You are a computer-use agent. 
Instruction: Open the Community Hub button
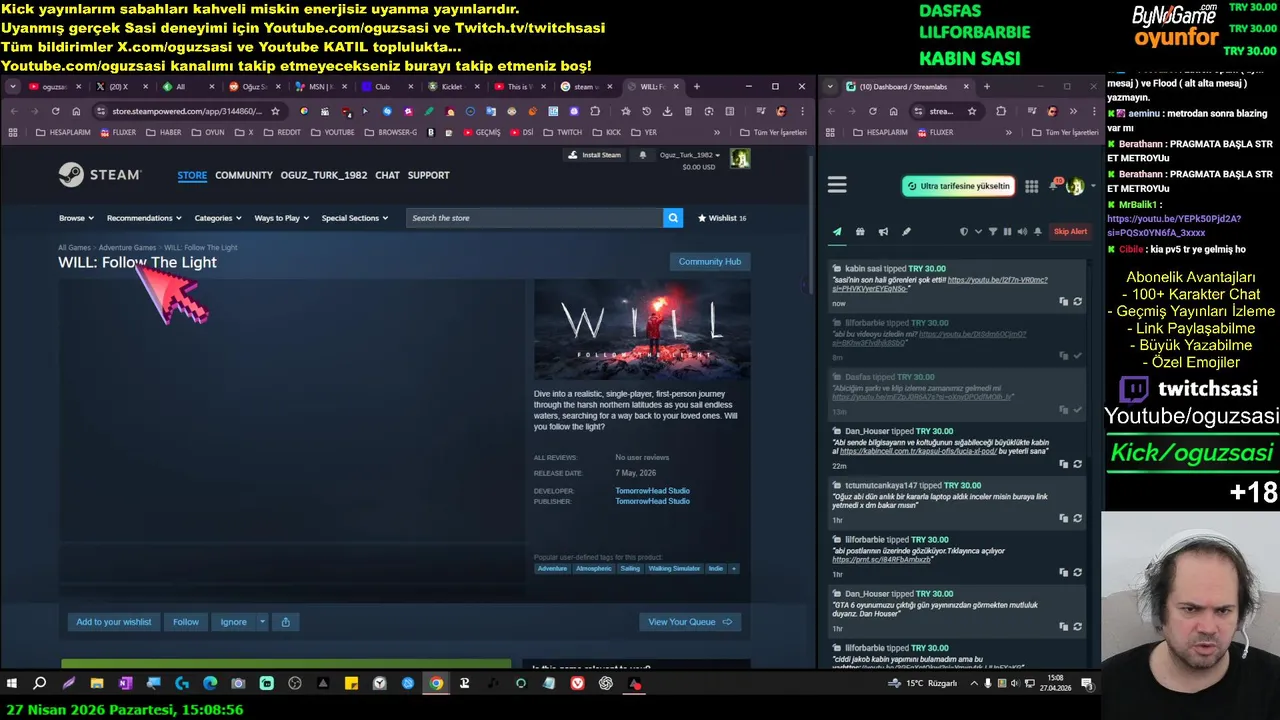(x=710, y=262)
